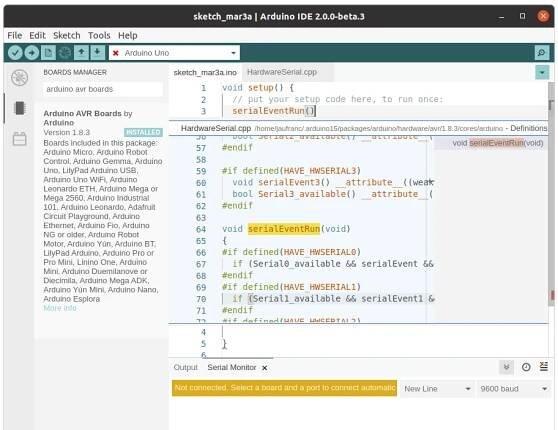The image size is (558, 430).
Task: Save sketch with the down-arrow icon
Action: click(97, 53)
